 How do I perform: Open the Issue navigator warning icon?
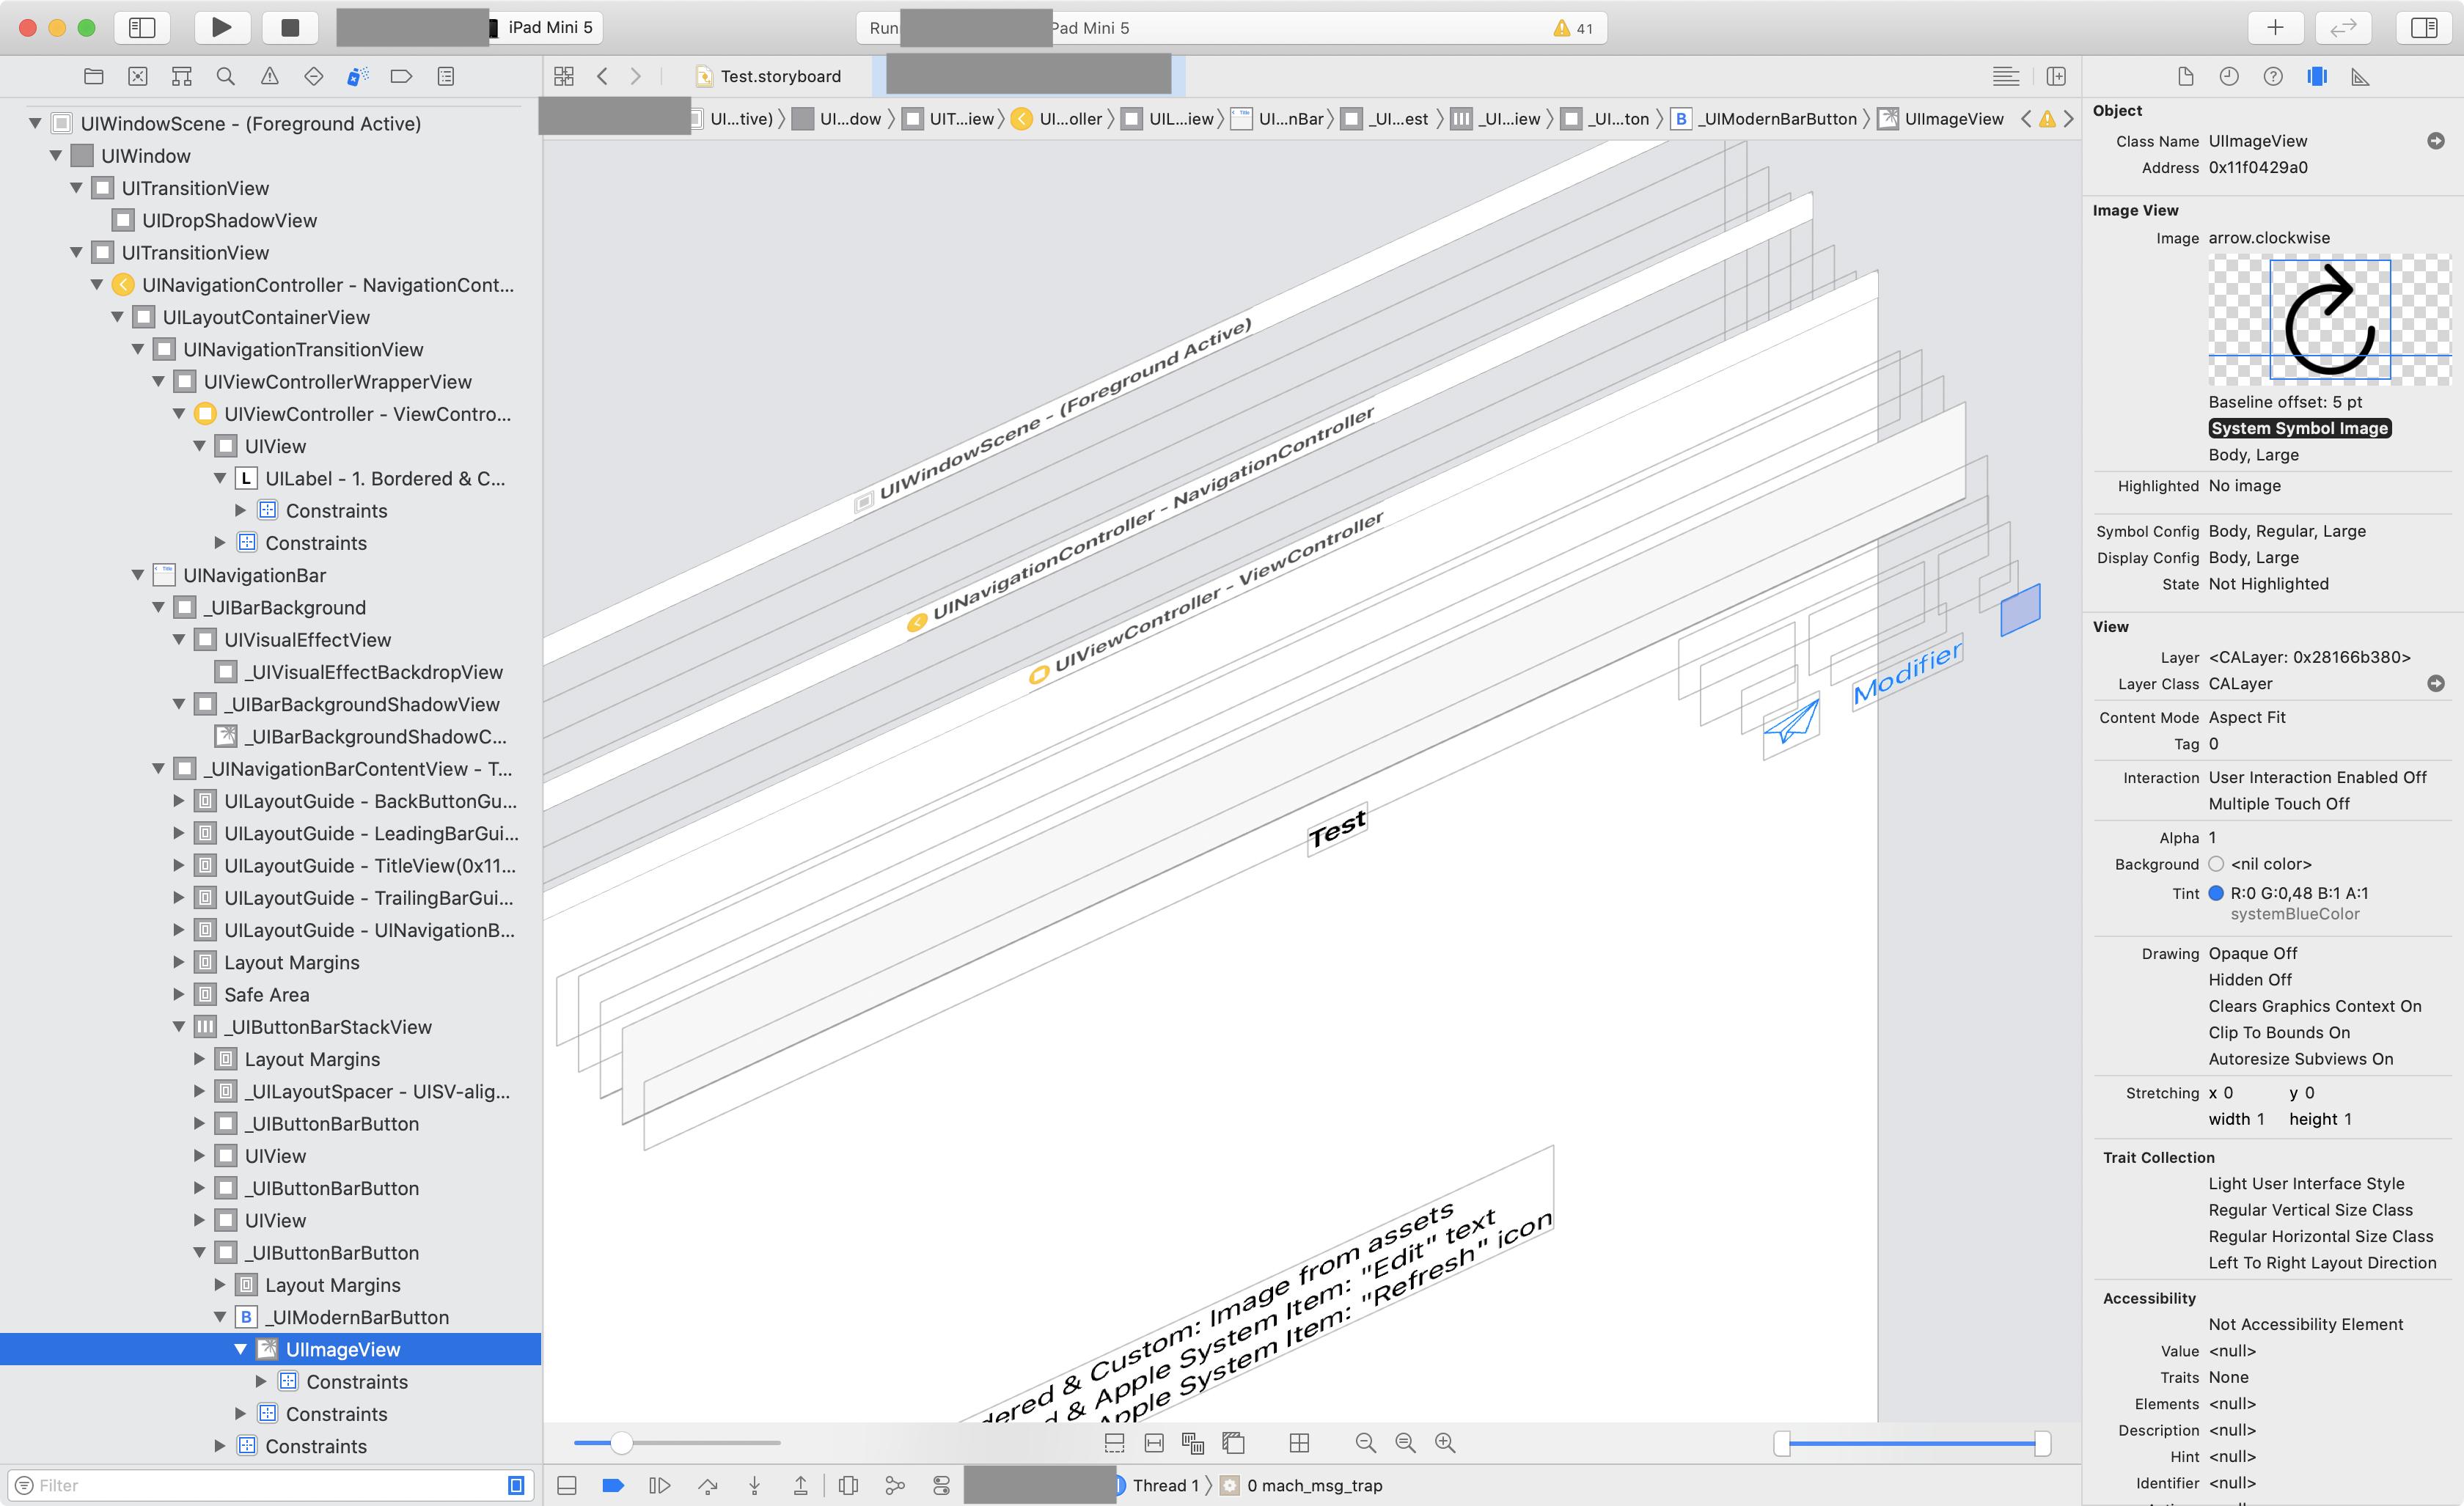[269, 76]
